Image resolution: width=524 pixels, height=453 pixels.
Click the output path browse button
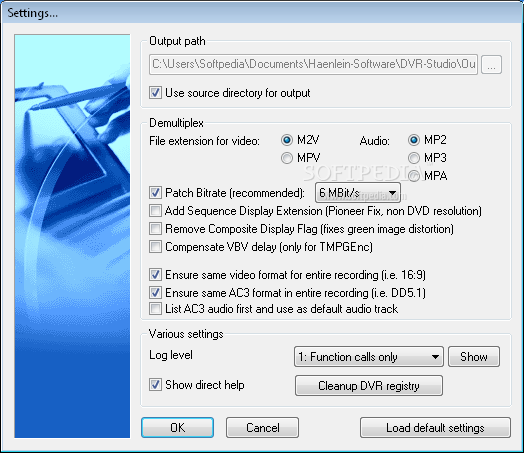click(491, 65)
